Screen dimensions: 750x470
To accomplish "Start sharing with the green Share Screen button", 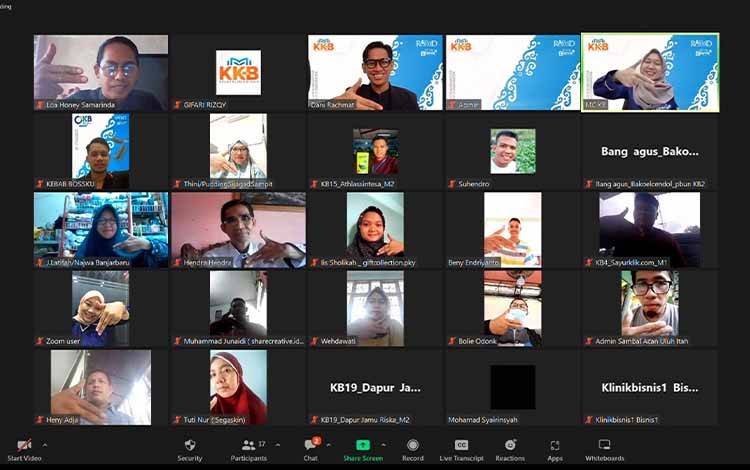I will tap(363, 450).
